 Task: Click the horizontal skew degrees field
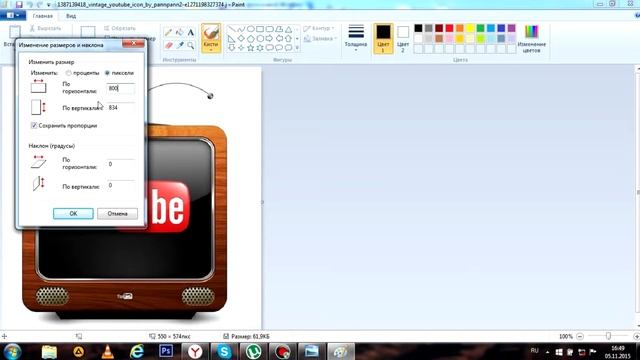(120, 164)
